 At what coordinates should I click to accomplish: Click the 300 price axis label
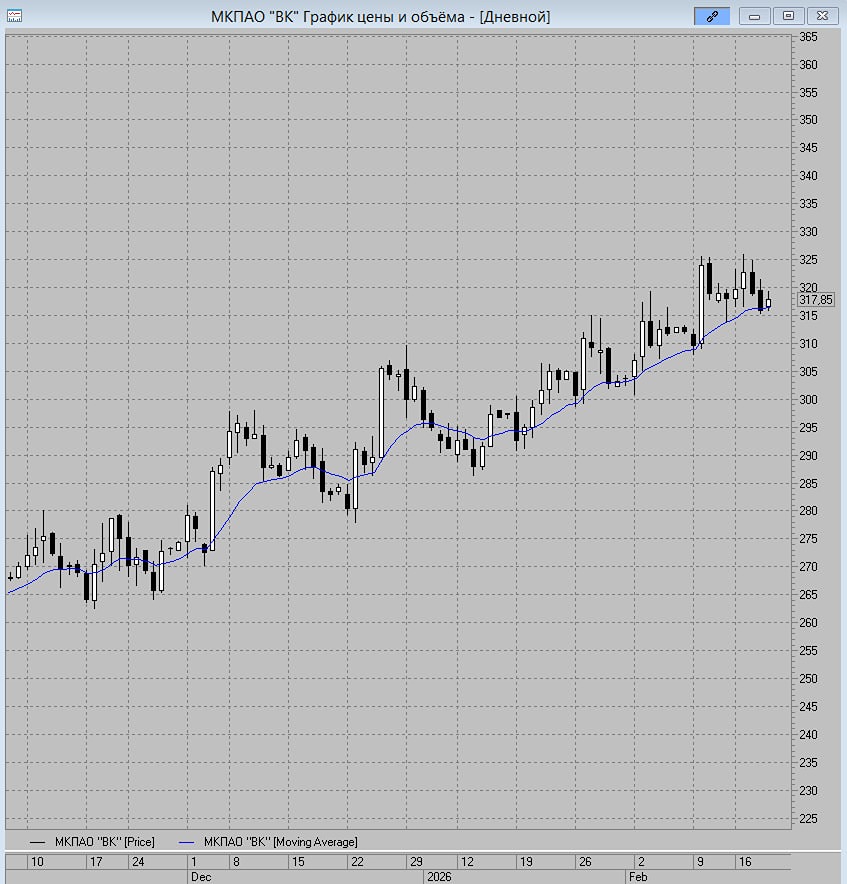coord(808,399)
